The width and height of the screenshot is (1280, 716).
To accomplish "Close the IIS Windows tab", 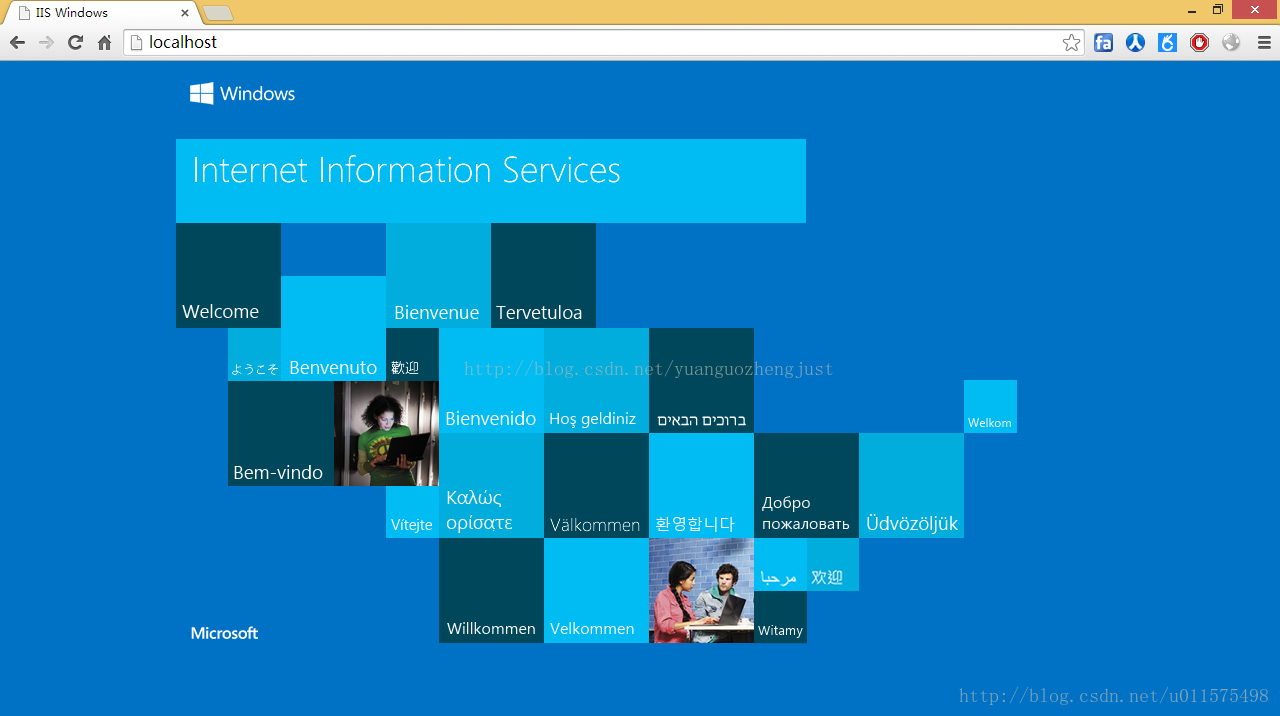I will pos(184,13).
